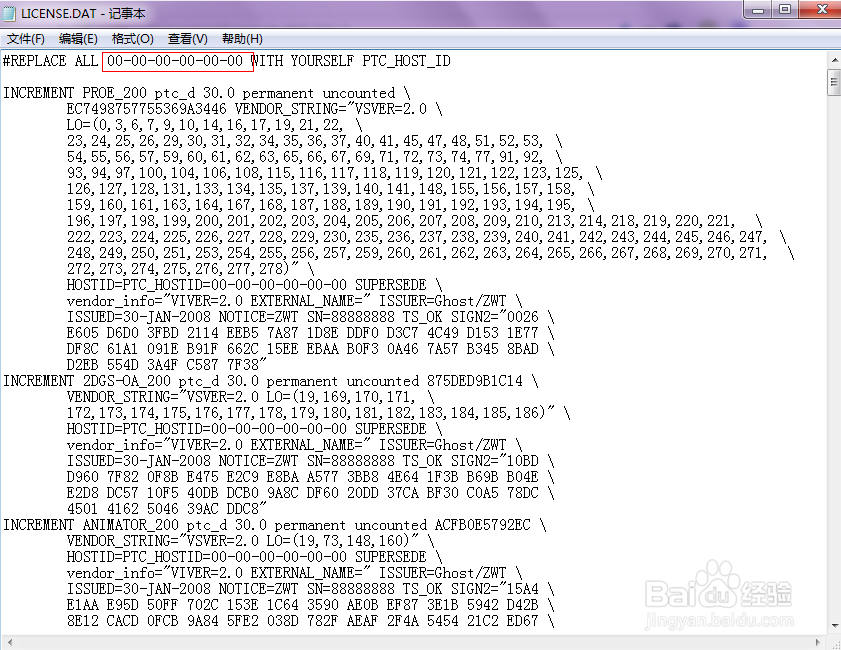Open the 文件(F) menu
Image resolution: width=841 pixels, height=650 pixels.
pos(25,39)
